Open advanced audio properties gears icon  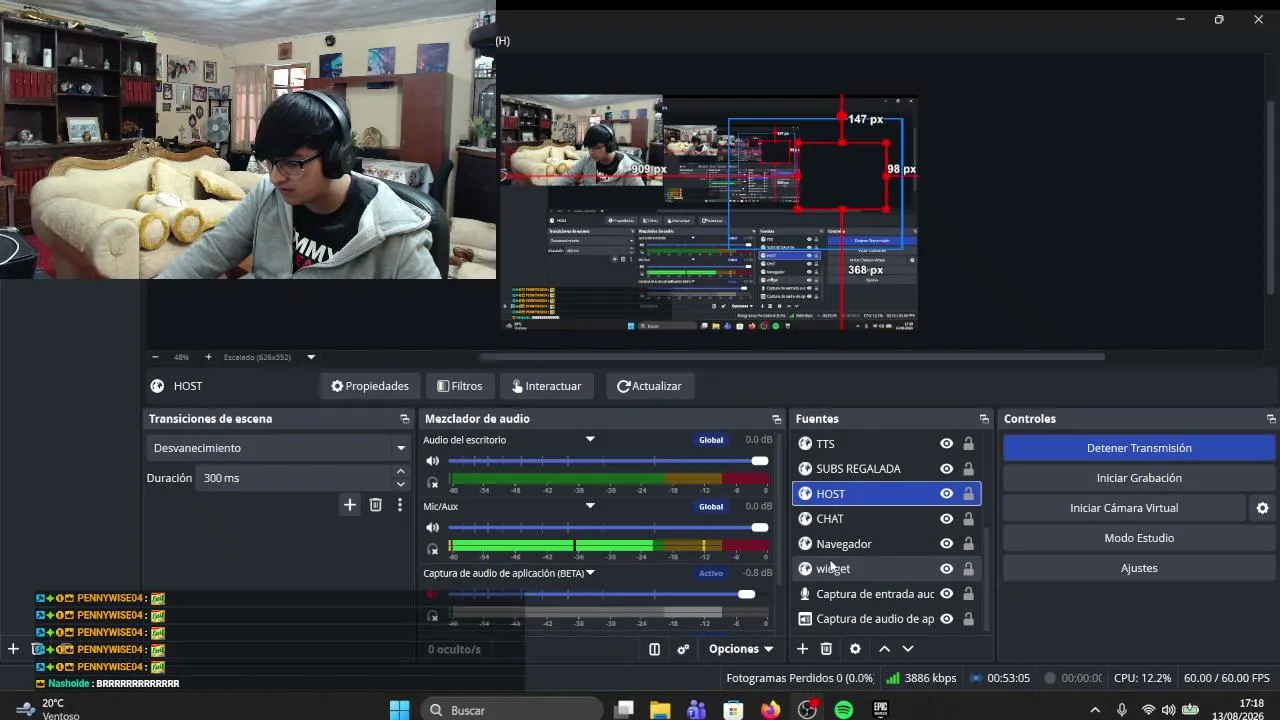[x=683, y=649]
